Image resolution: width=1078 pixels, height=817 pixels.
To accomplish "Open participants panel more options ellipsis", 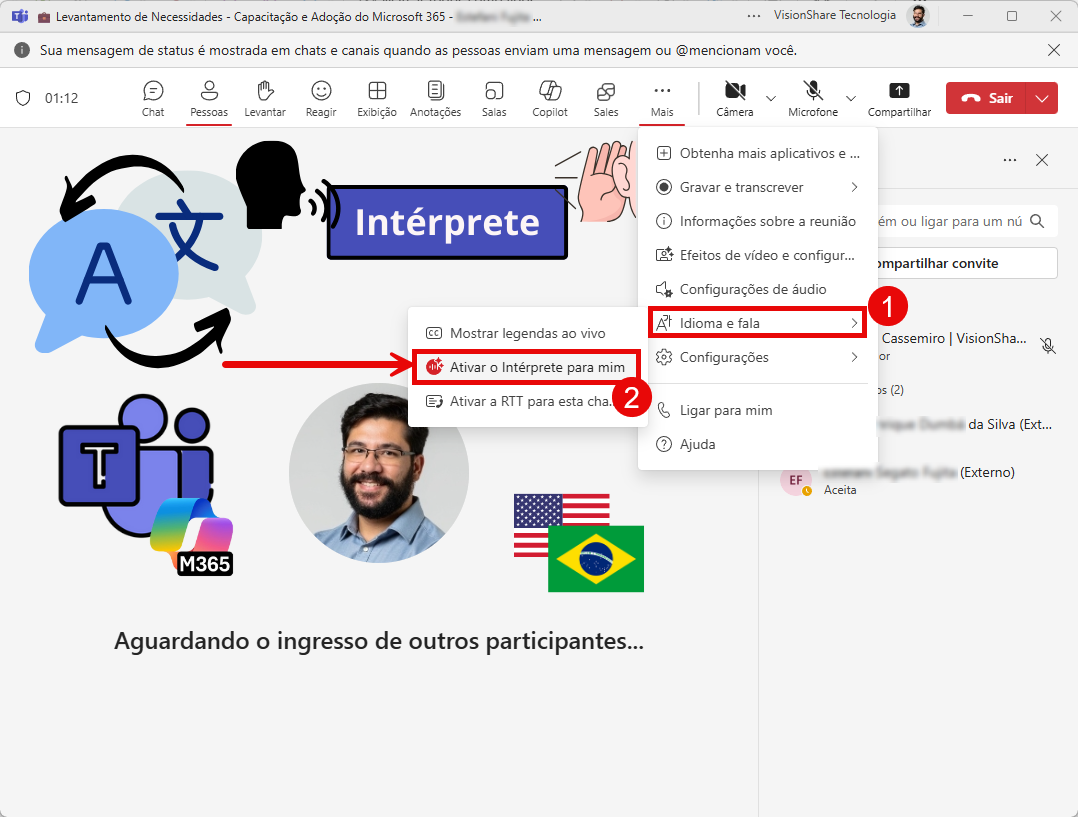I will 1010,160.
